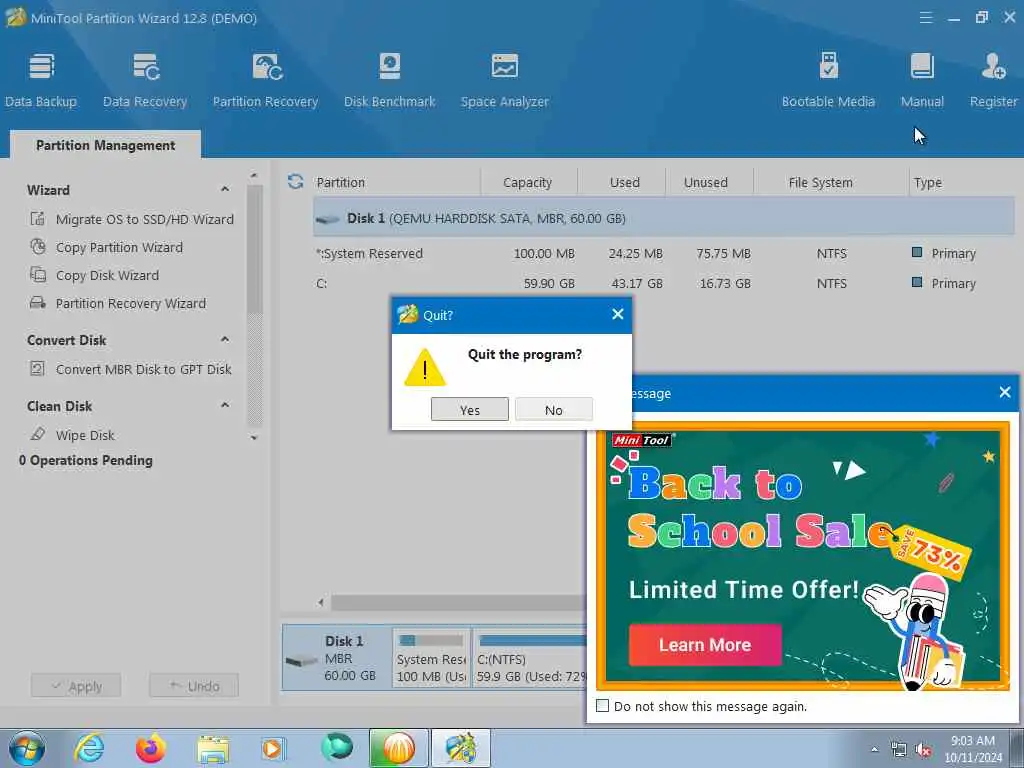Click No to cancel quitting
Screen dimensions: 1024x768
[x=554, y=409]
